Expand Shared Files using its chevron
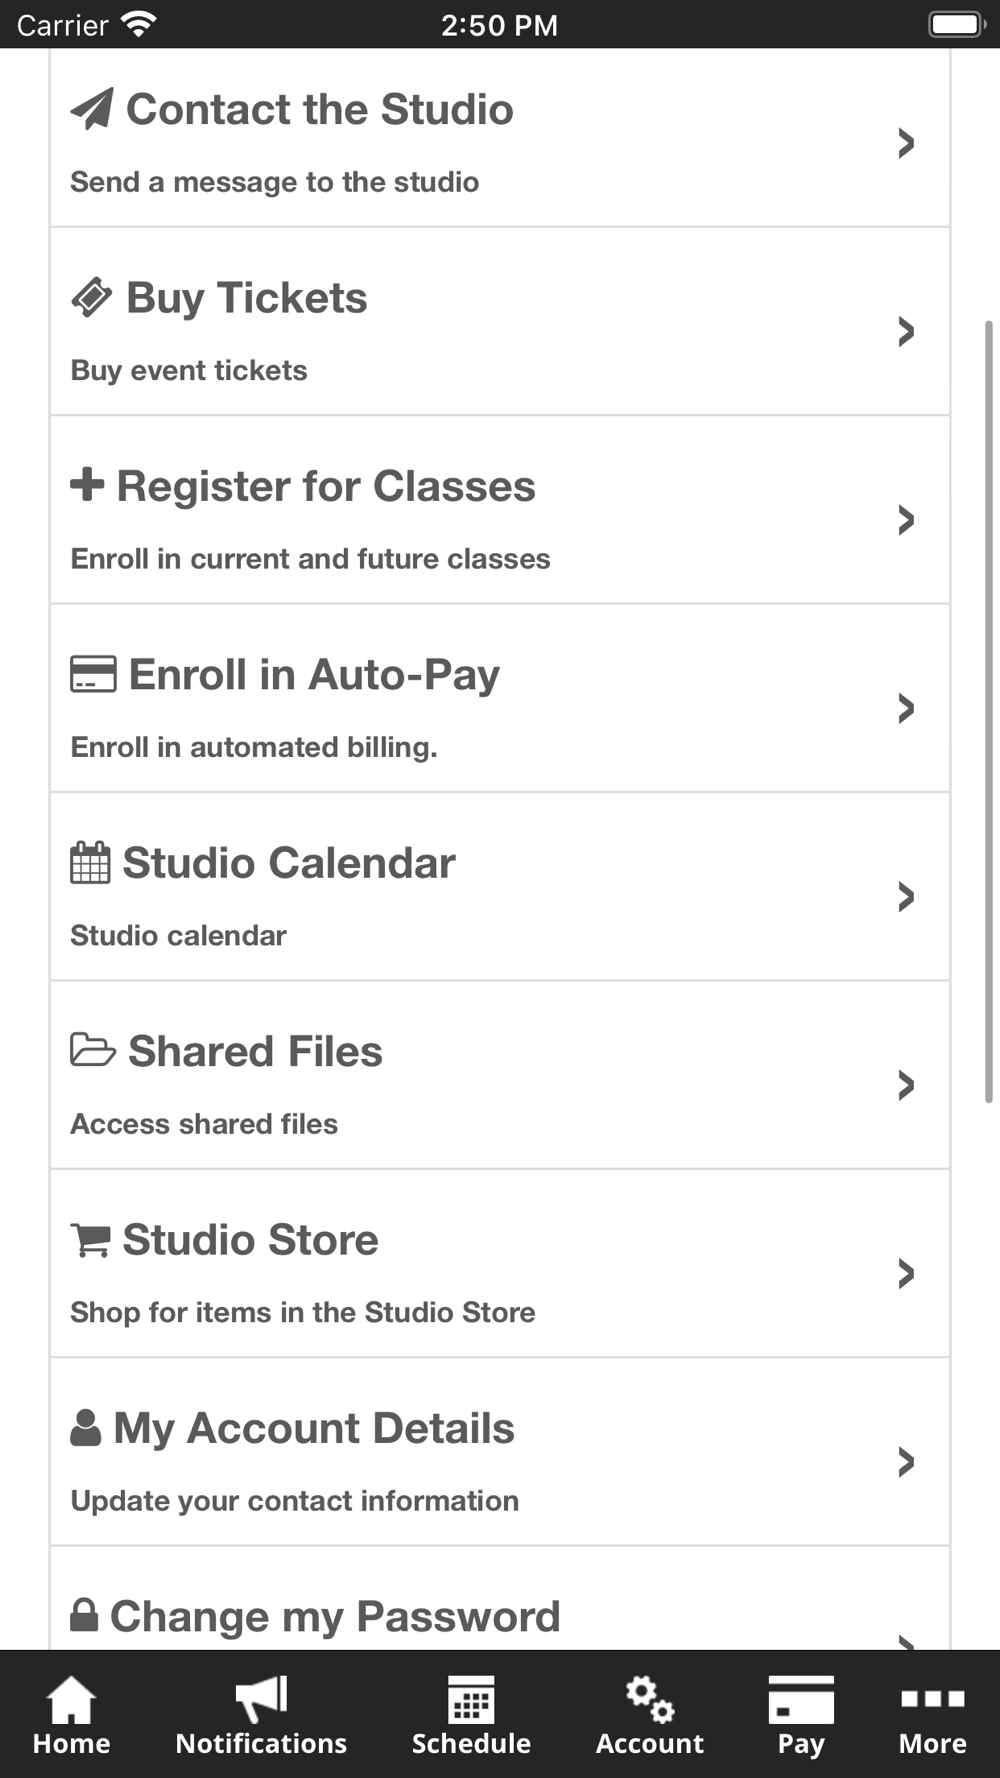Image resolution: width=1000 pixels, height=1778 pixels. click(906, 1085)
